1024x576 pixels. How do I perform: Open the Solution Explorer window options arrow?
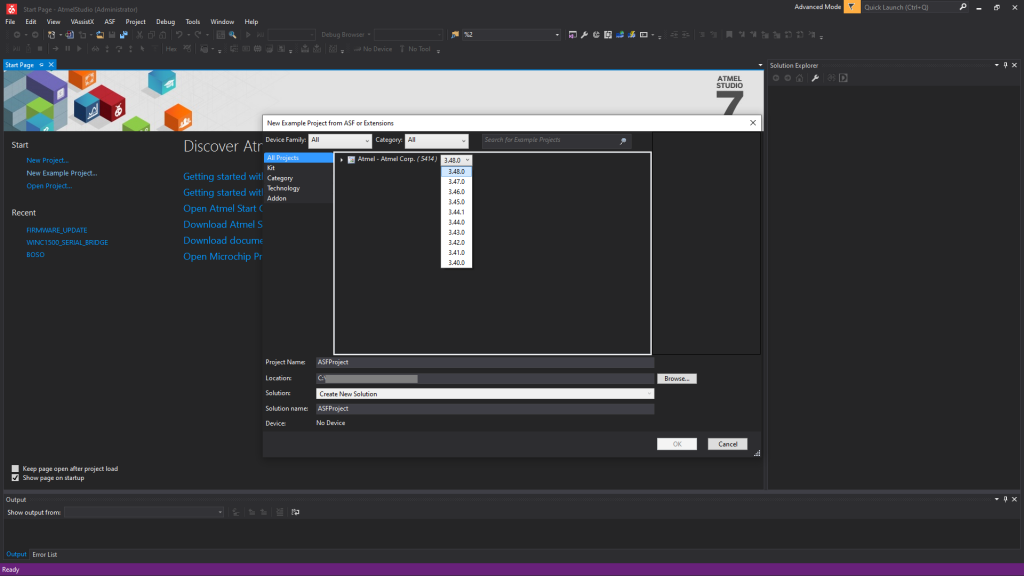click(997, 65)
